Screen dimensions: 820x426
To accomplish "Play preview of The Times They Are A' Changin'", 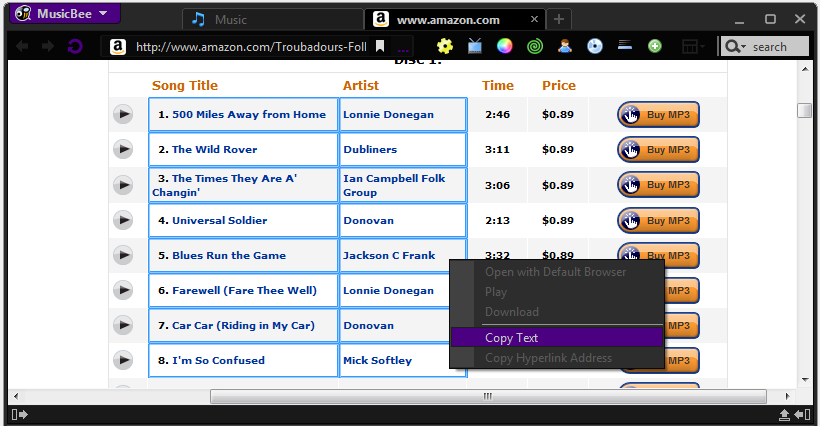I will (123, 185).
